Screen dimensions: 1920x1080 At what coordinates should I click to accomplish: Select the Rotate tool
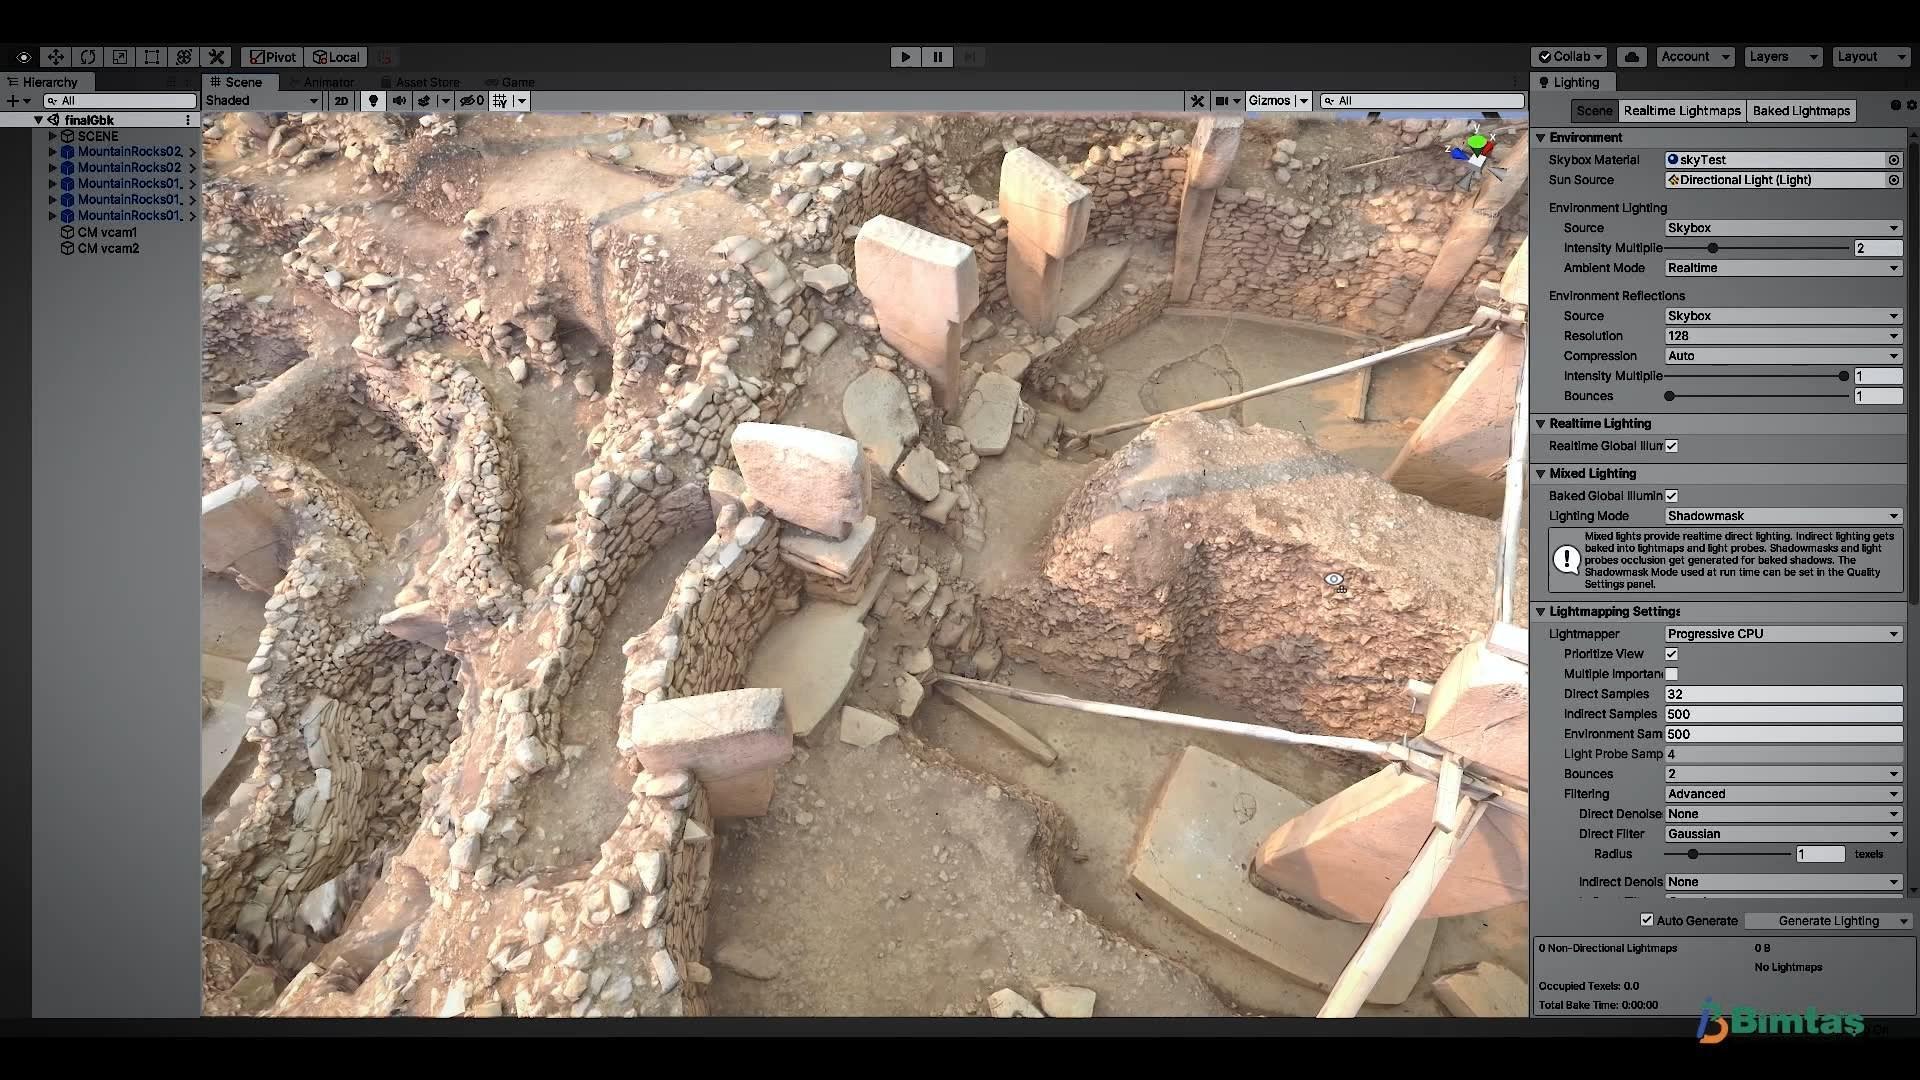click(x=88, y=57)
